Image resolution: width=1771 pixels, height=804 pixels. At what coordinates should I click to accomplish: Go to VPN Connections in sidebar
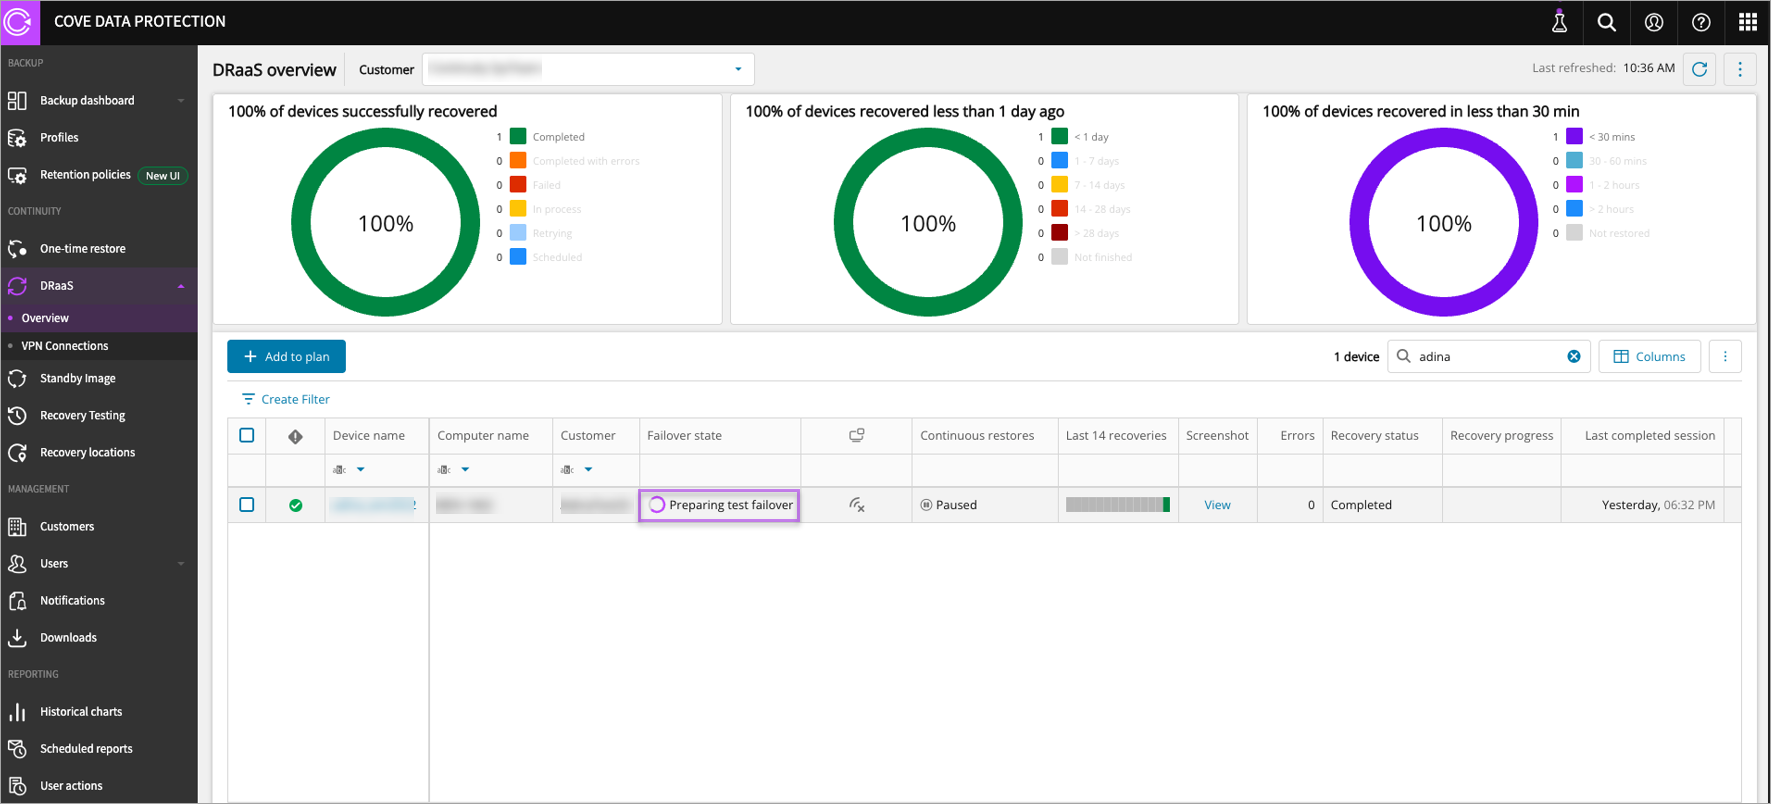click(x=65, y=346)
